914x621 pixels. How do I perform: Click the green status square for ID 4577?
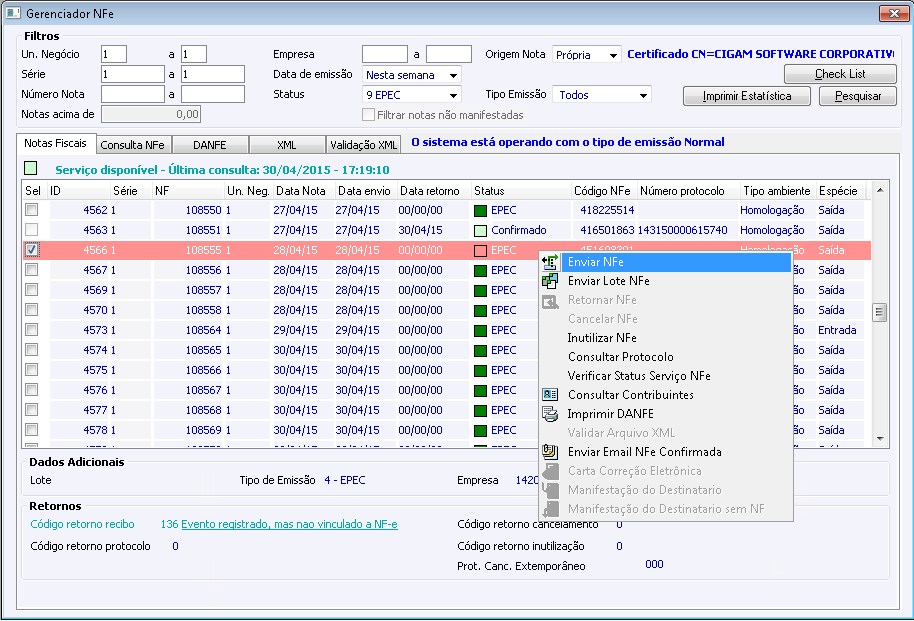(x=480, y=411)
